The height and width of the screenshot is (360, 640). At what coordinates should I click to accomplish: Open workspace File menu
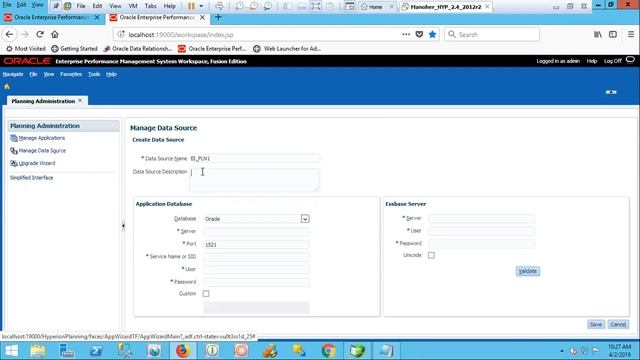coord(33,74)
